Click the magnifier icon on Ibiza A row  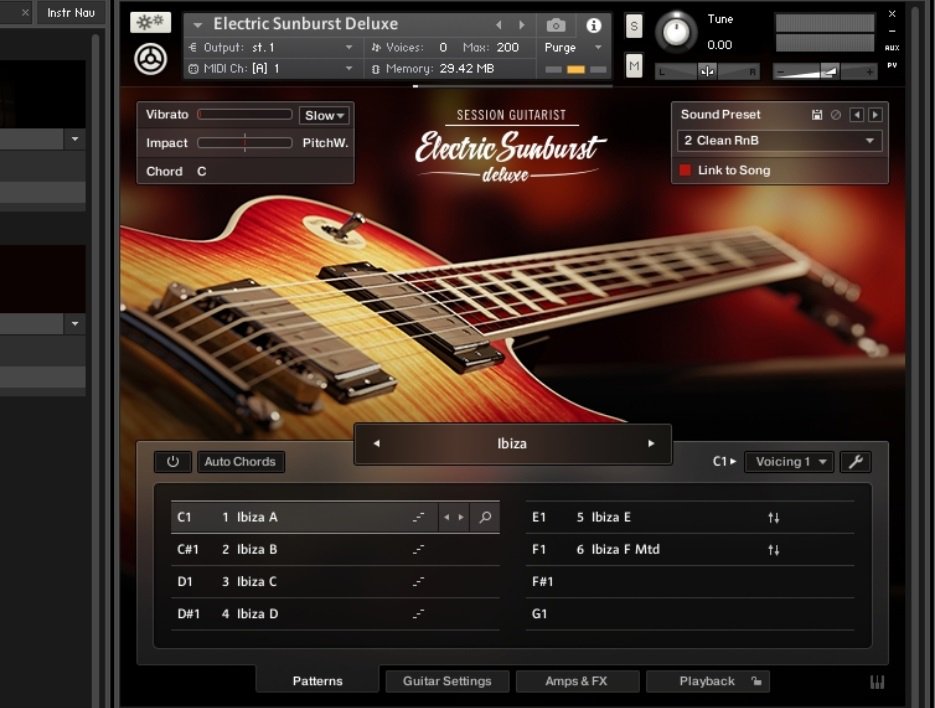pos(485,517)
